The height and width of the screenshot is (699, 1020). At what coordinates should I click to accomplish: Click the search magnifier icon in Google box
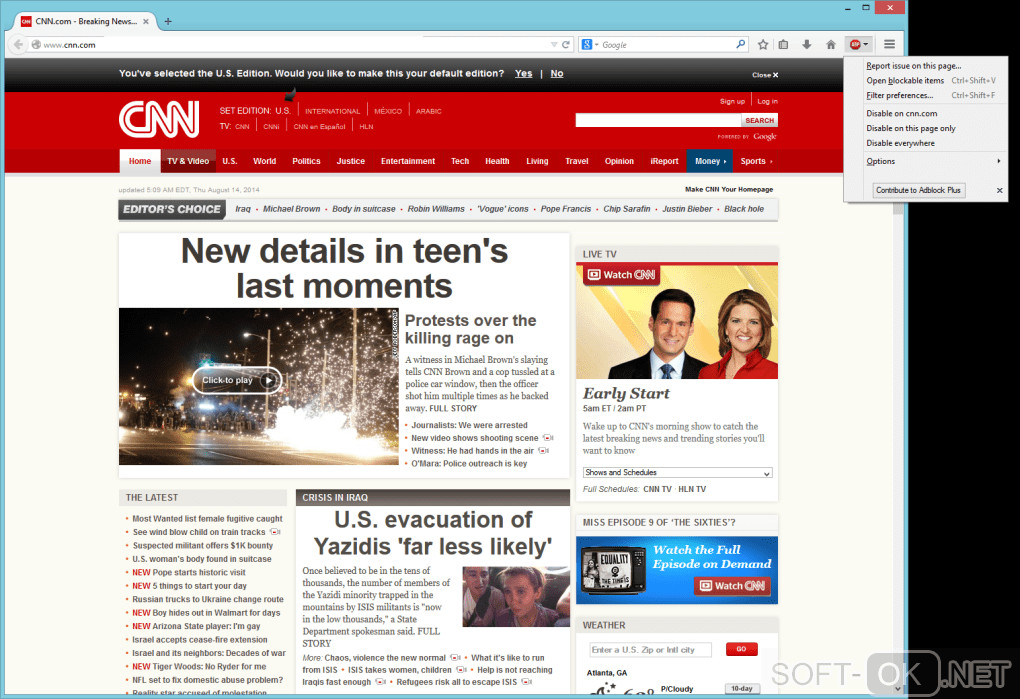point(740,44)
